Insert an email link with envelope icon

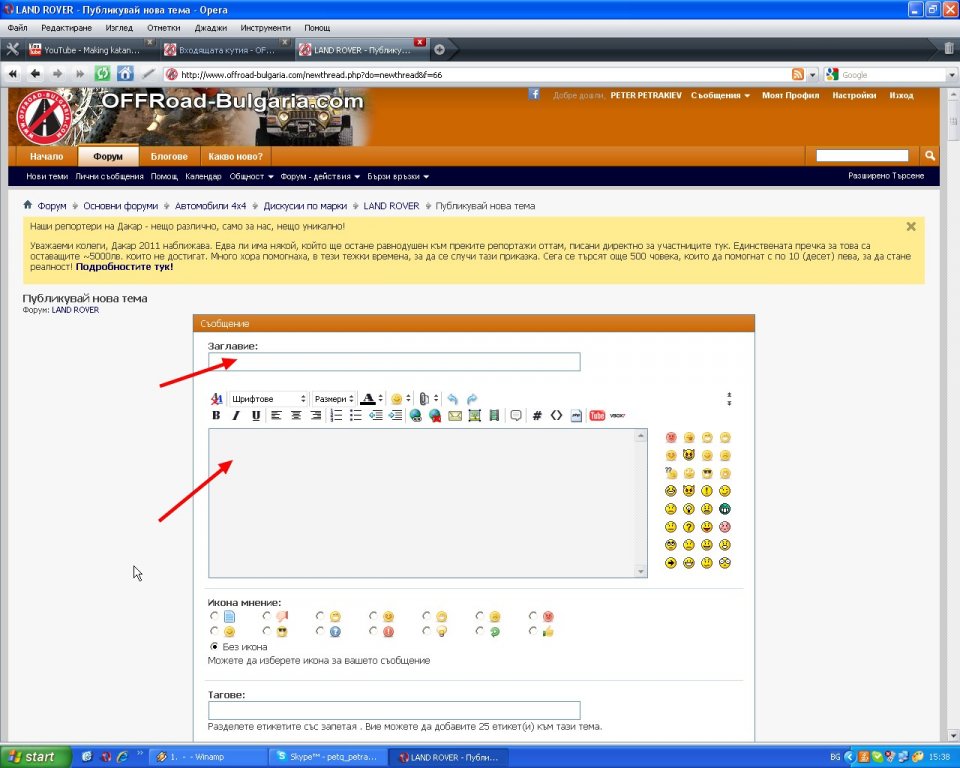(455, 416)
